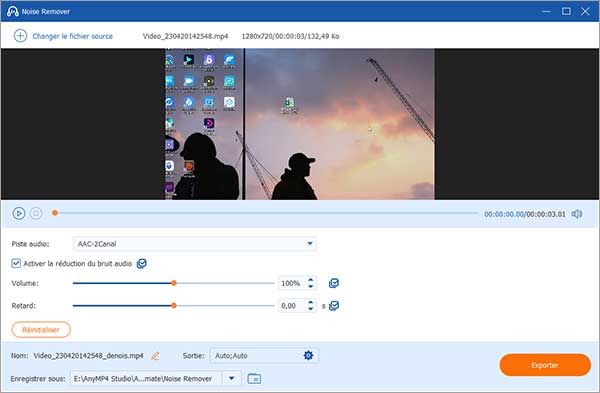Viewport: 600px width, 393px height.
Task: Click the plus icon to change source file
Action: (x=20, y=36)
